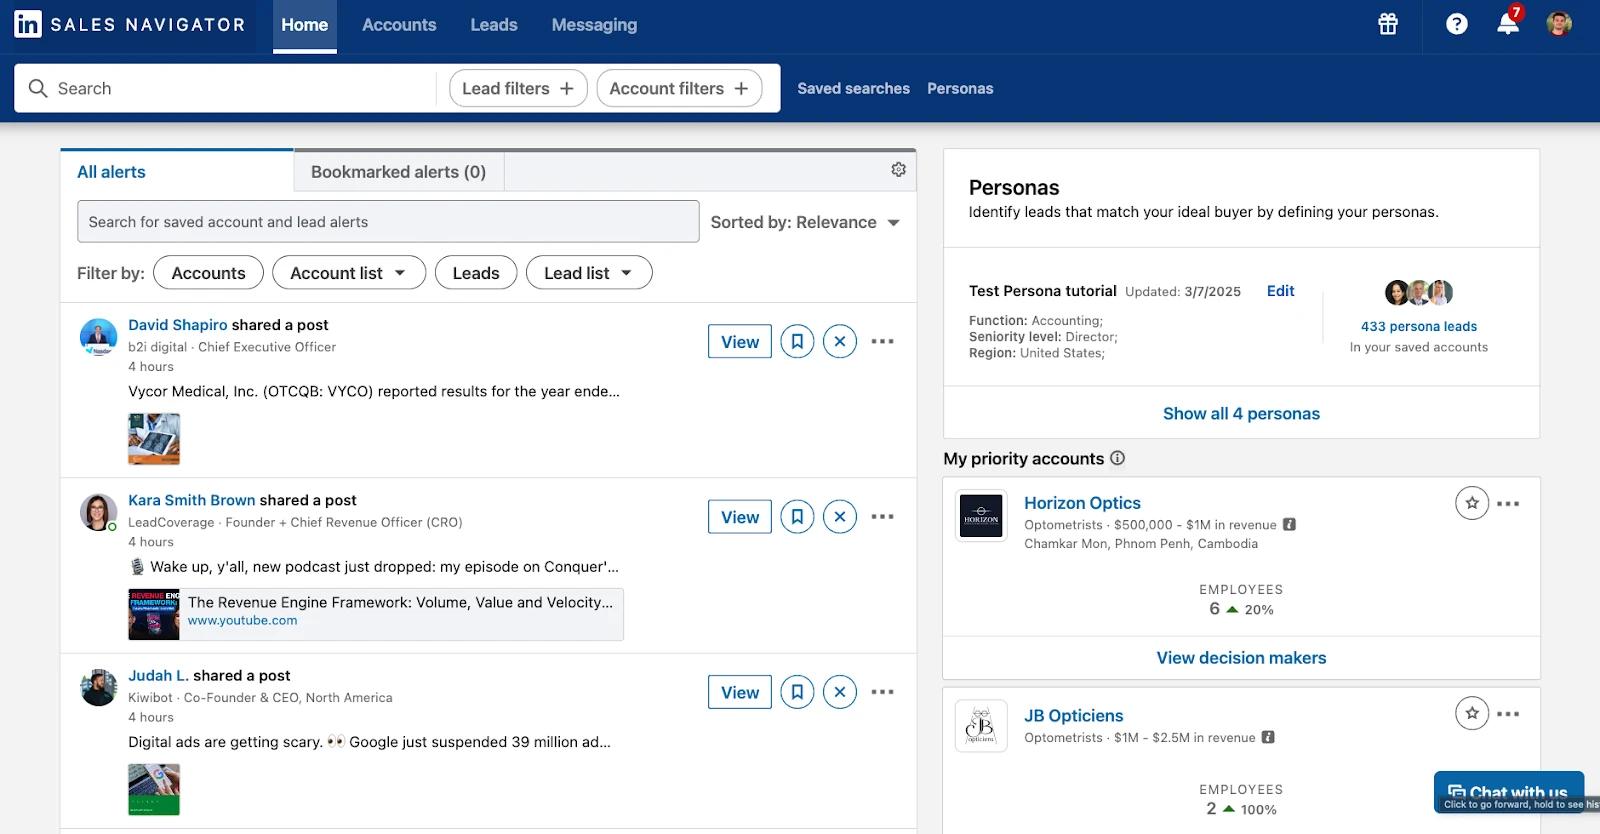The width and height of the screenshot is (1600, 834).
Task: View Kara Smith Brown's post
Action: [x=740, y=517]
